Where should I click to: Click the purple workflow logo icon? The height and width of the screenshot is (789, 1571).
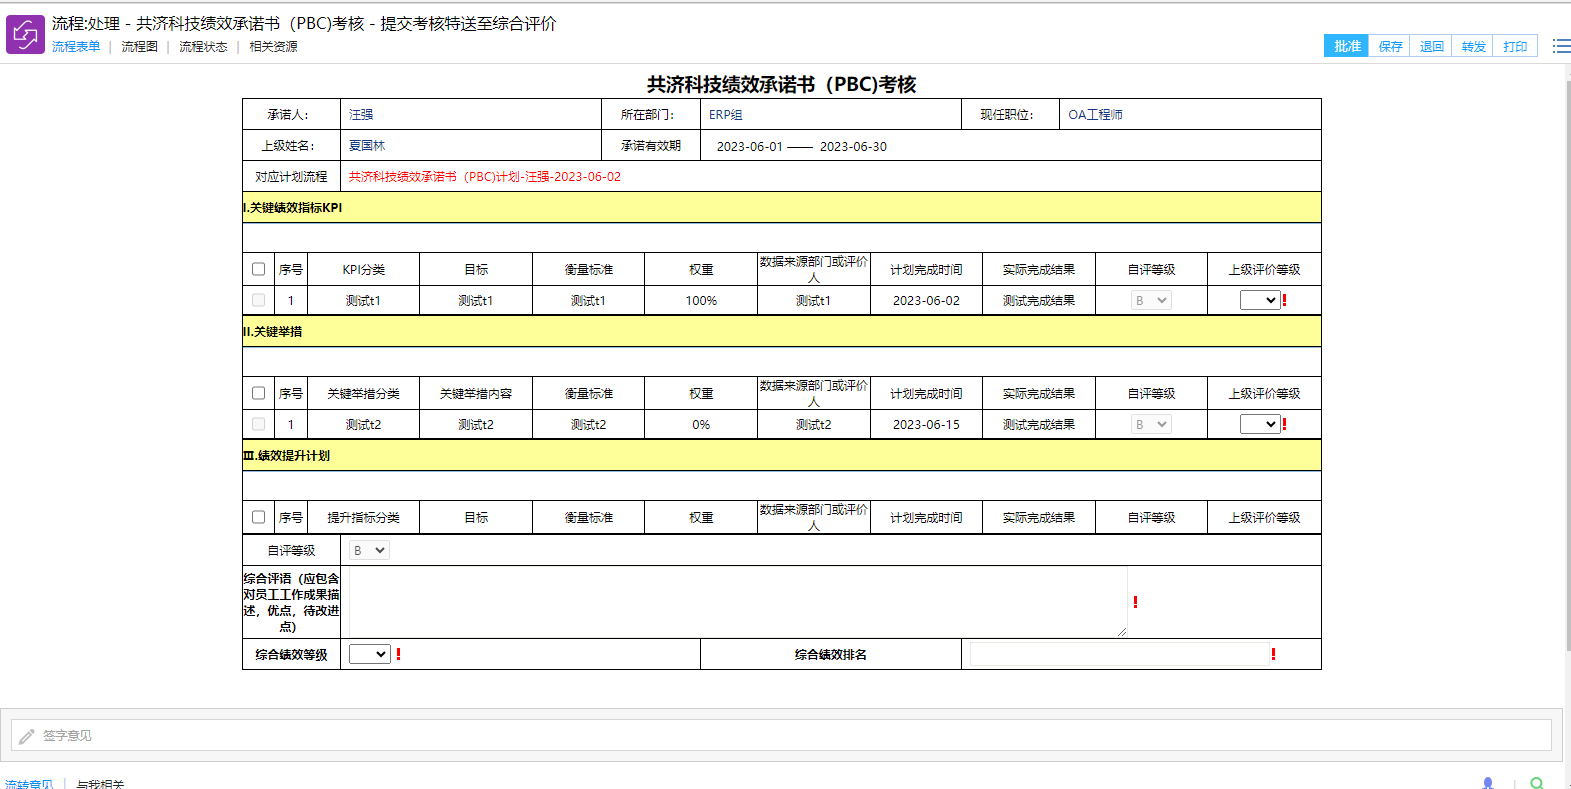click(25, 35)
